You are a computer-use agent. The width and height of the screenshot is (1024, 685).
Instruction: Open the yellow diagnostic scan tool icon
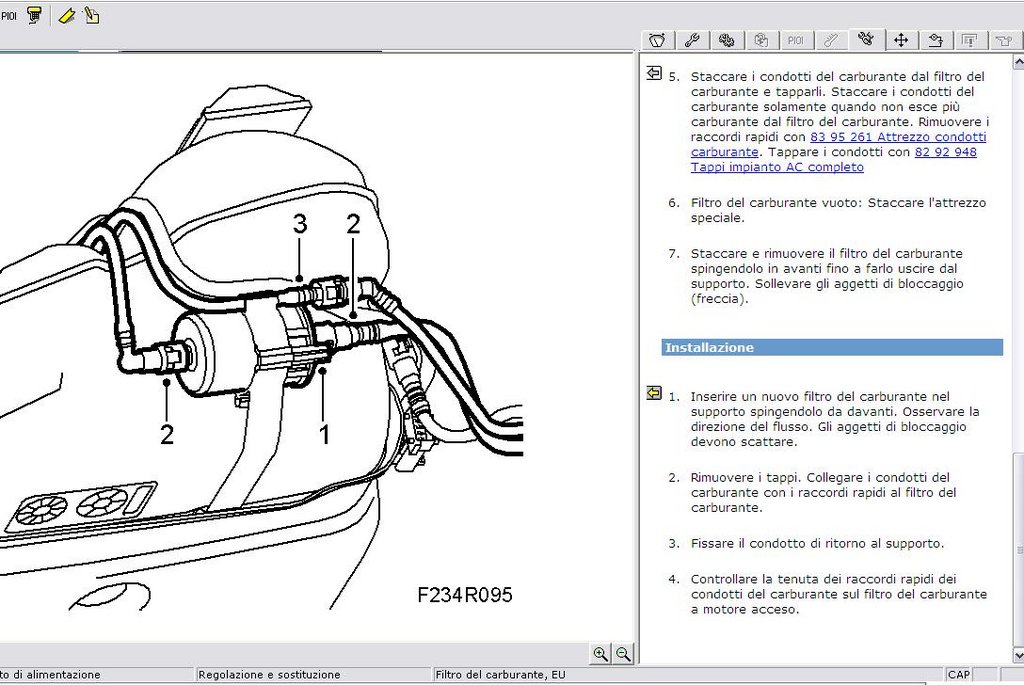[35, 16]
